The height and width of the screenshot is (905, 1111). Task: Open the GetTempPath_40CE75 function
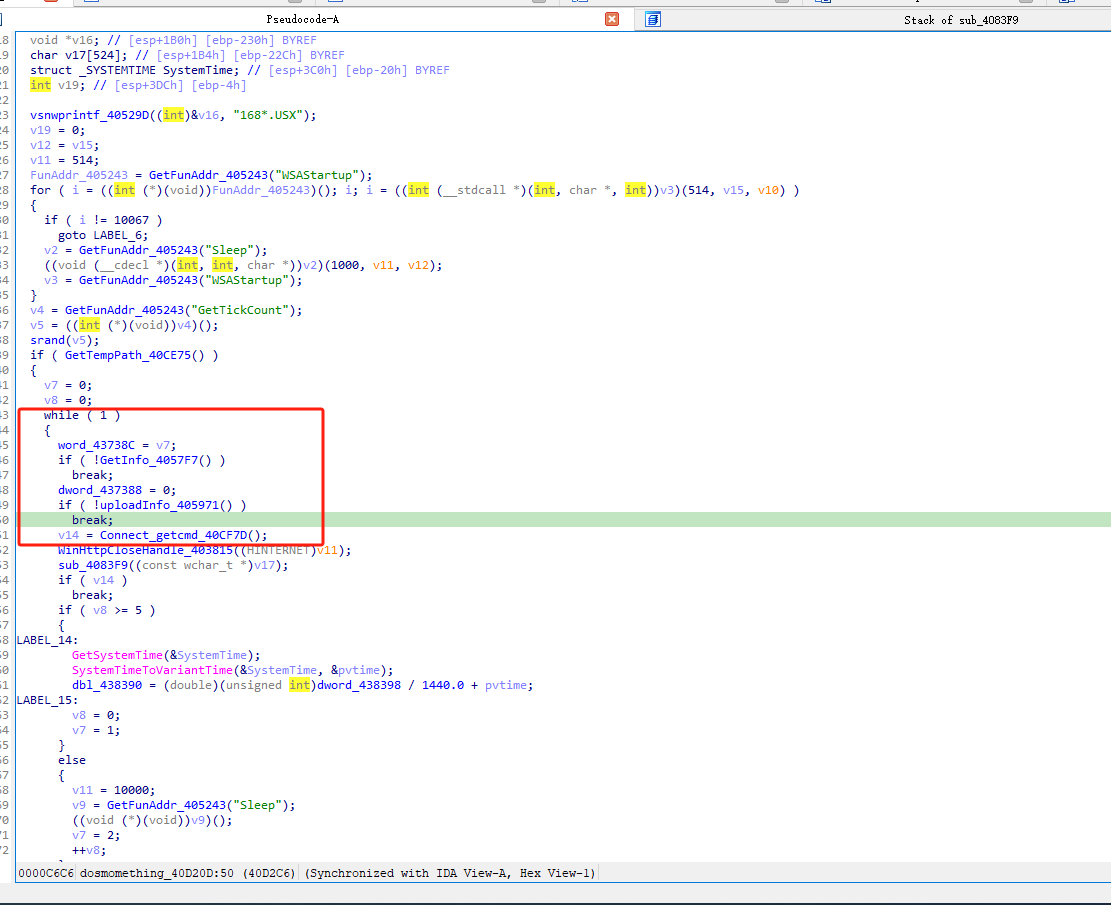point(128,355)
